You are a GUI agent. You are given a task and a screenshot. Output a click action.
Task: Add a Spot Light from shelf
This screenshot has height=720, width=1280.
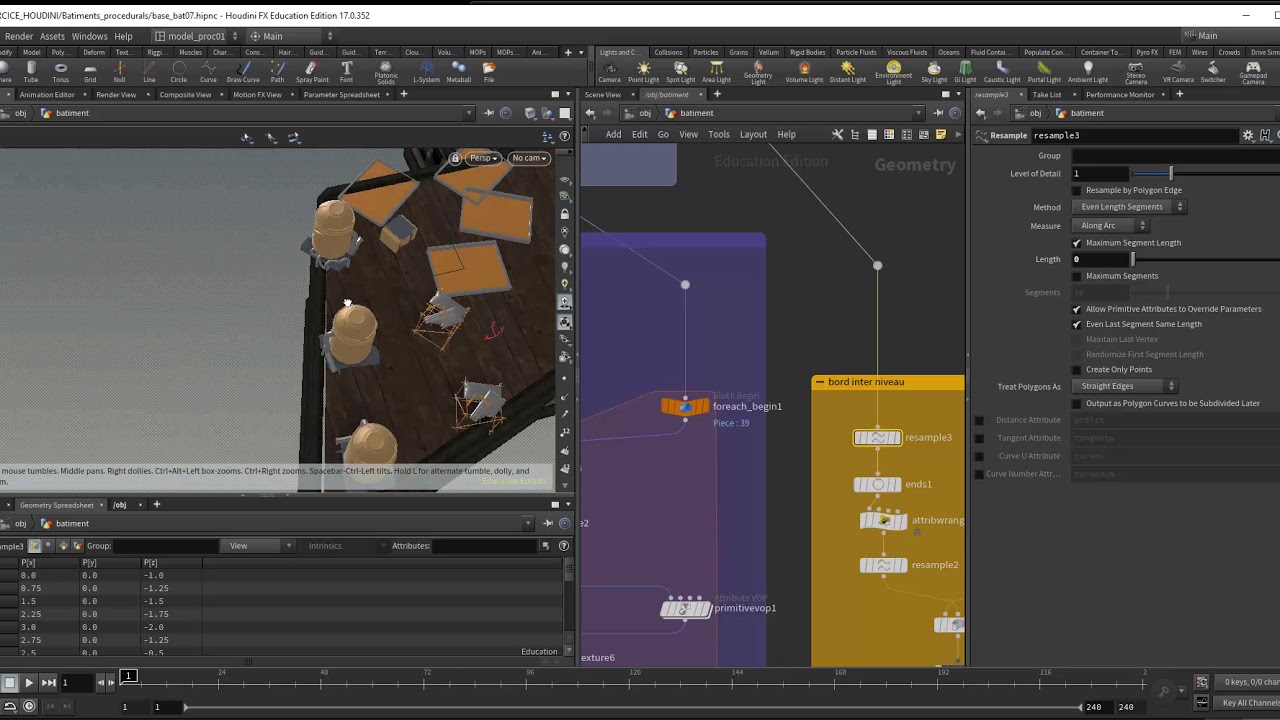680,72
